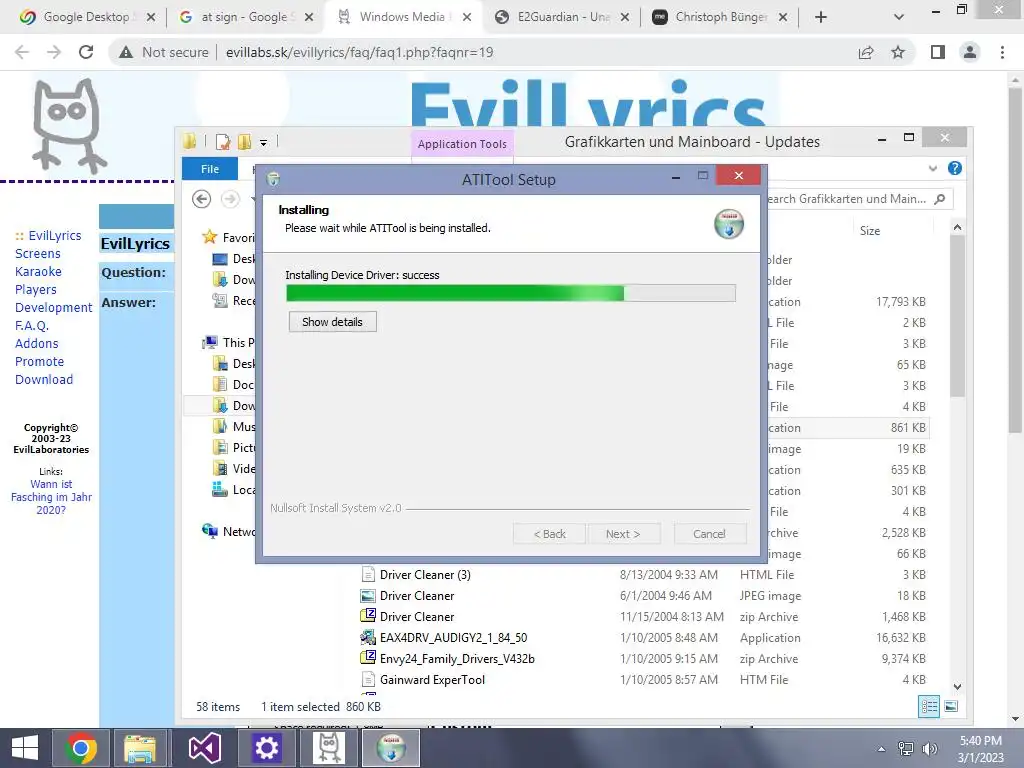
Task: Click the < Back button in the installer
Action: [549, 534]
